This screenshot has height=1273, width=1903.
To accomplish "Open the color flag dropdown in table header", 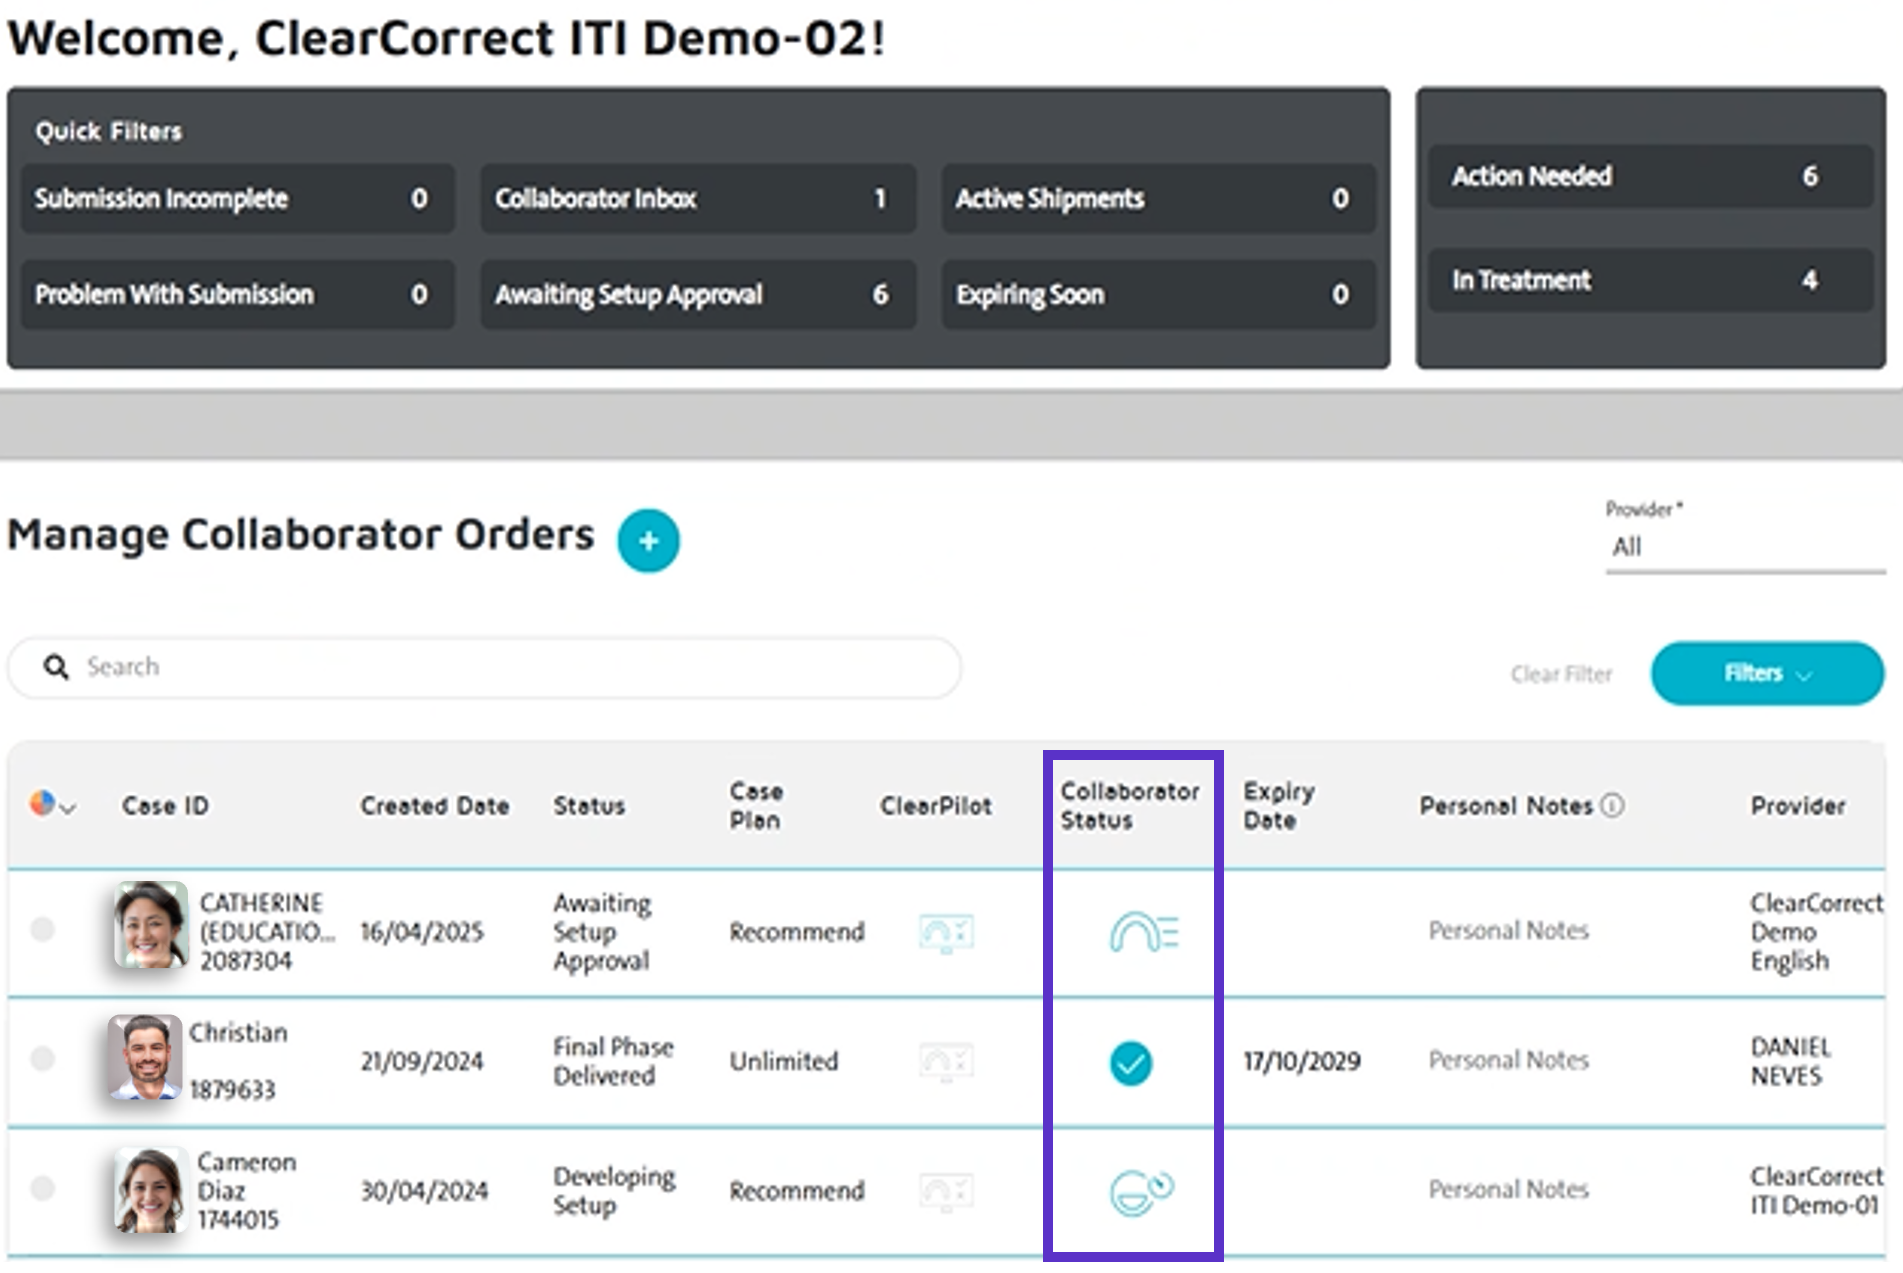I will [x=53, y=804].
